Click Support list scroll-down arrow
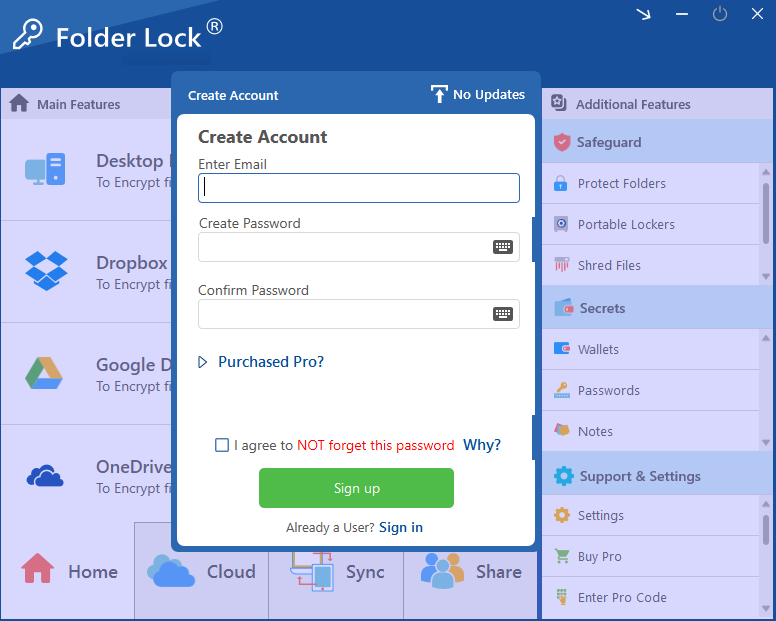The width and height of the screenshot is (776, 621). (766, 608)
